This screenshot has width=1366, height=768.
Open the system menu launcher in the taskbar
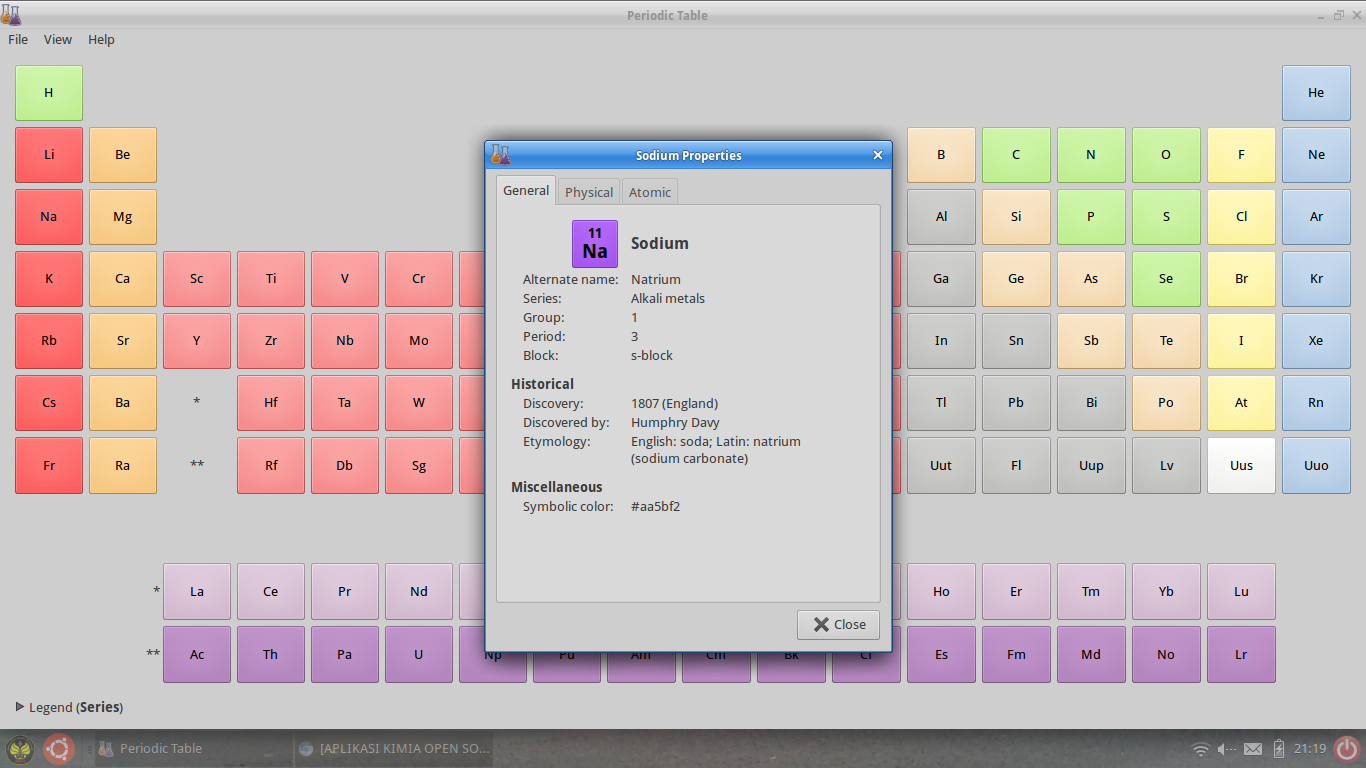[19, 748]
